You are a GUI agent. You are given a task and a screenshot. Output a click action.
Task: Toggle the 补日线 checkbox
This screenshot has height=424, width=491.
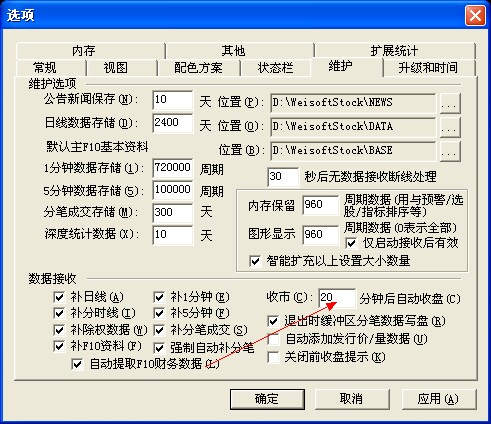(59, 297)
